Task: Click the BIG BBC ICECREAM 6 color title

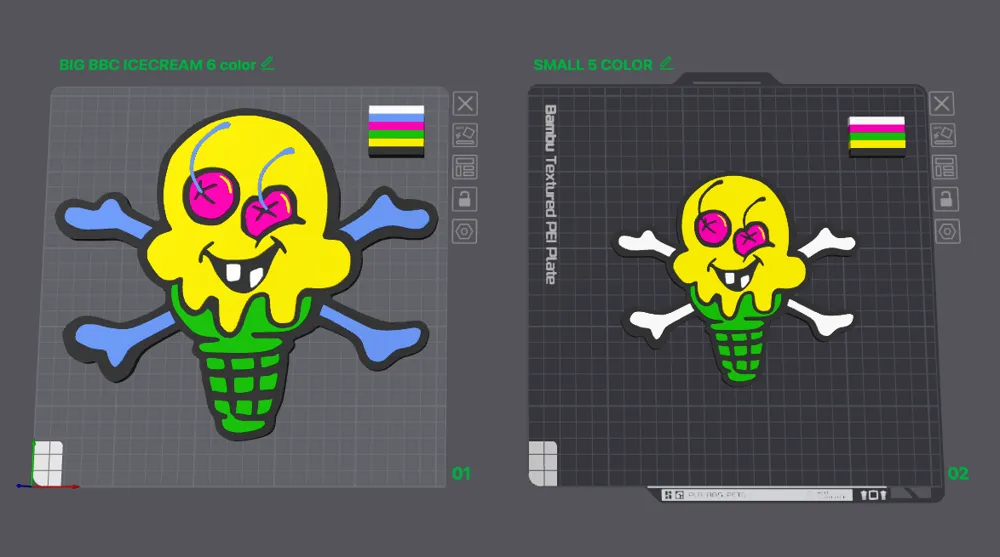Action: point(158,65)
